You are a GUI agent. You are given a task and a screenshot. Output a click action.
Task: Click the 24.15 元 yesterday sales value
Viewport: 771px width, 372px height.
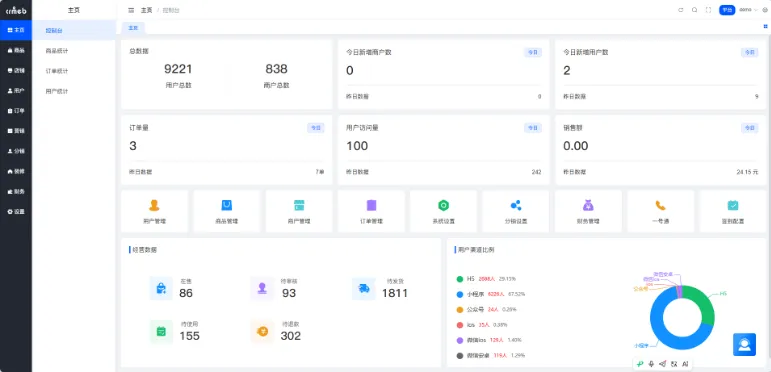coord(747,172)
